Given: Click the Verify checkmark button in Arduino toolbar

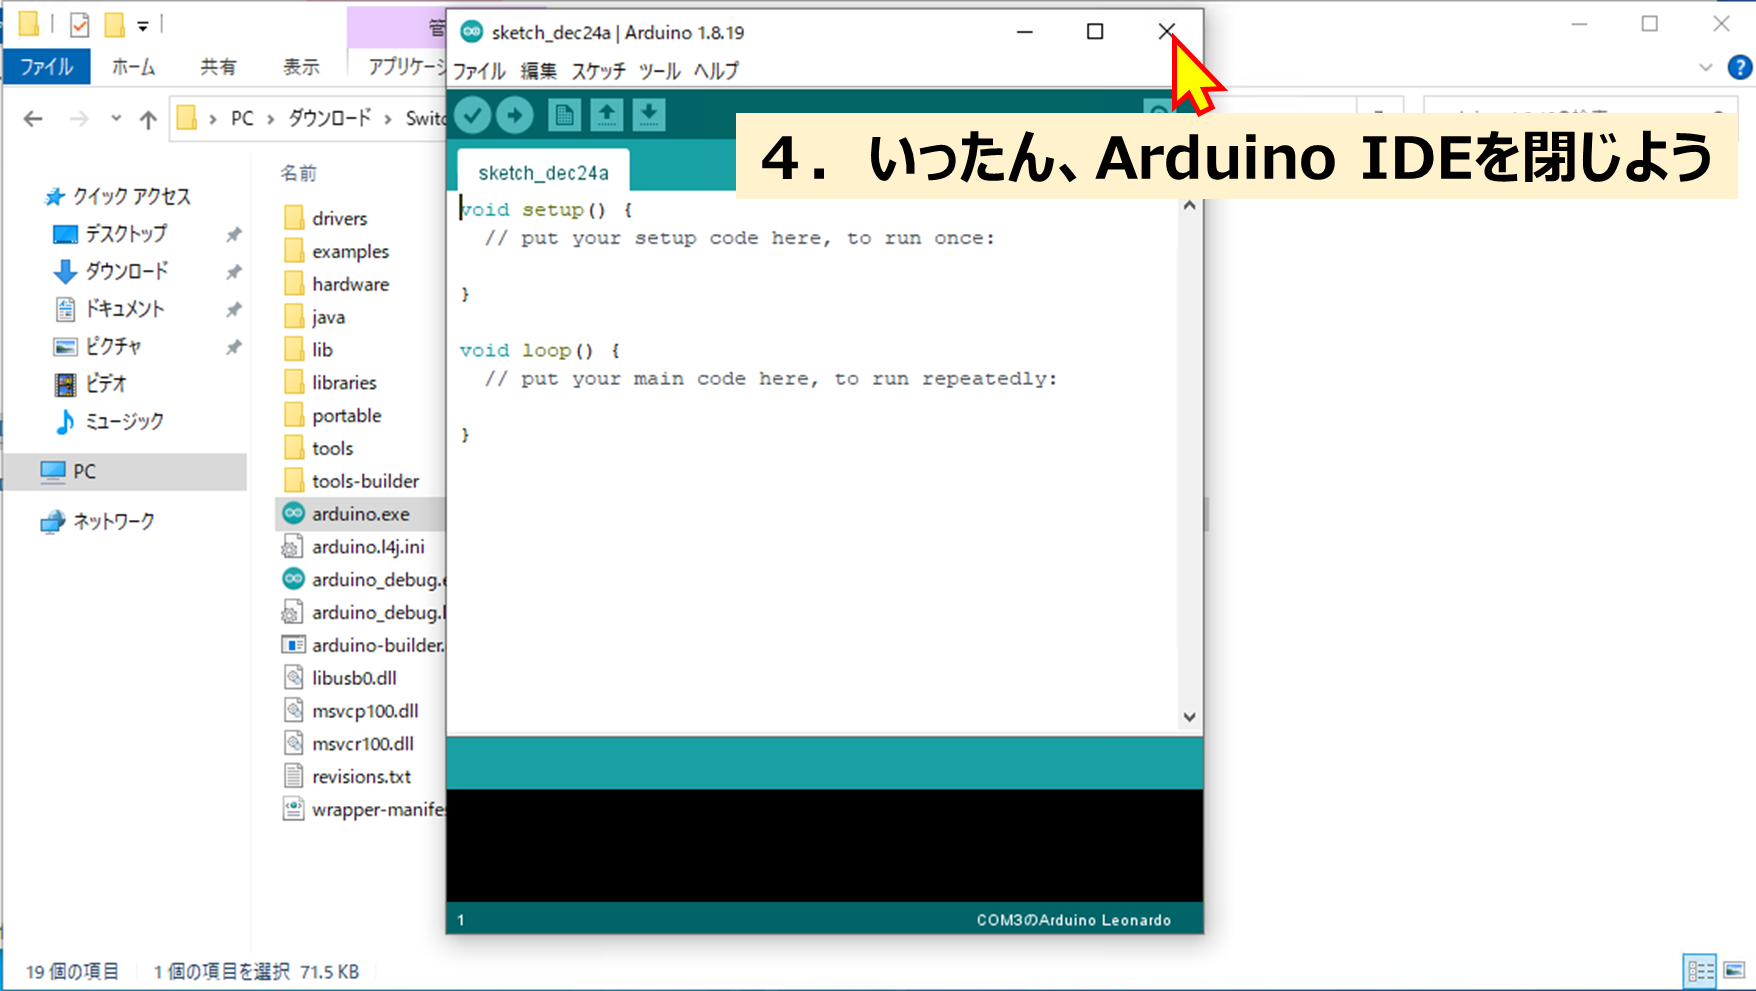Looking at the screenshot, I should (473, 115).
